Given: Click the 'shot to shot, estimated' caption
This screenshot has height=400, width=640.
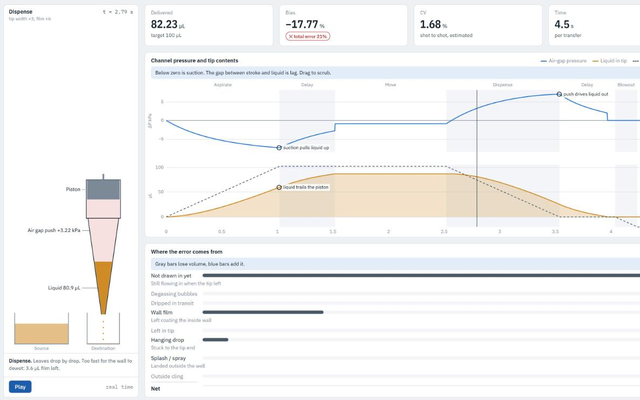Looking at the screenshot, I should click(446, 36).
